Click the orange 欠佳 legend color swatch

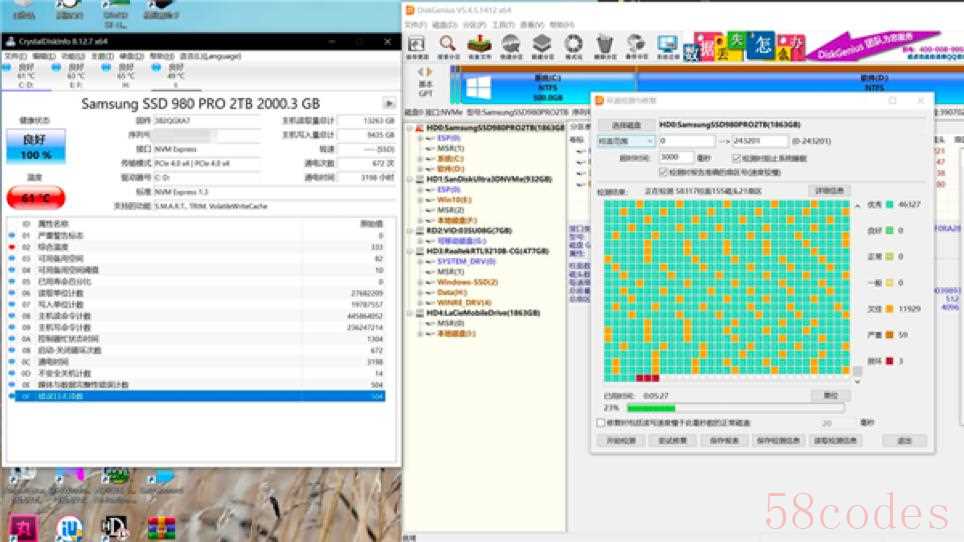(889, 308)
